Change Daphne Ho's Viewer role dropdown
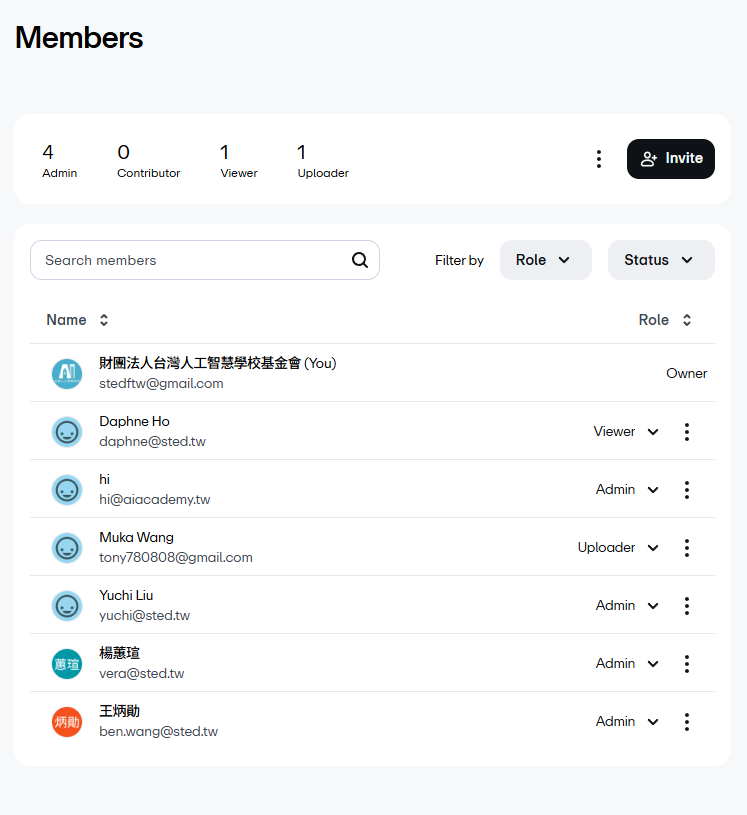 pyautogui.click(x=626, y=432)
